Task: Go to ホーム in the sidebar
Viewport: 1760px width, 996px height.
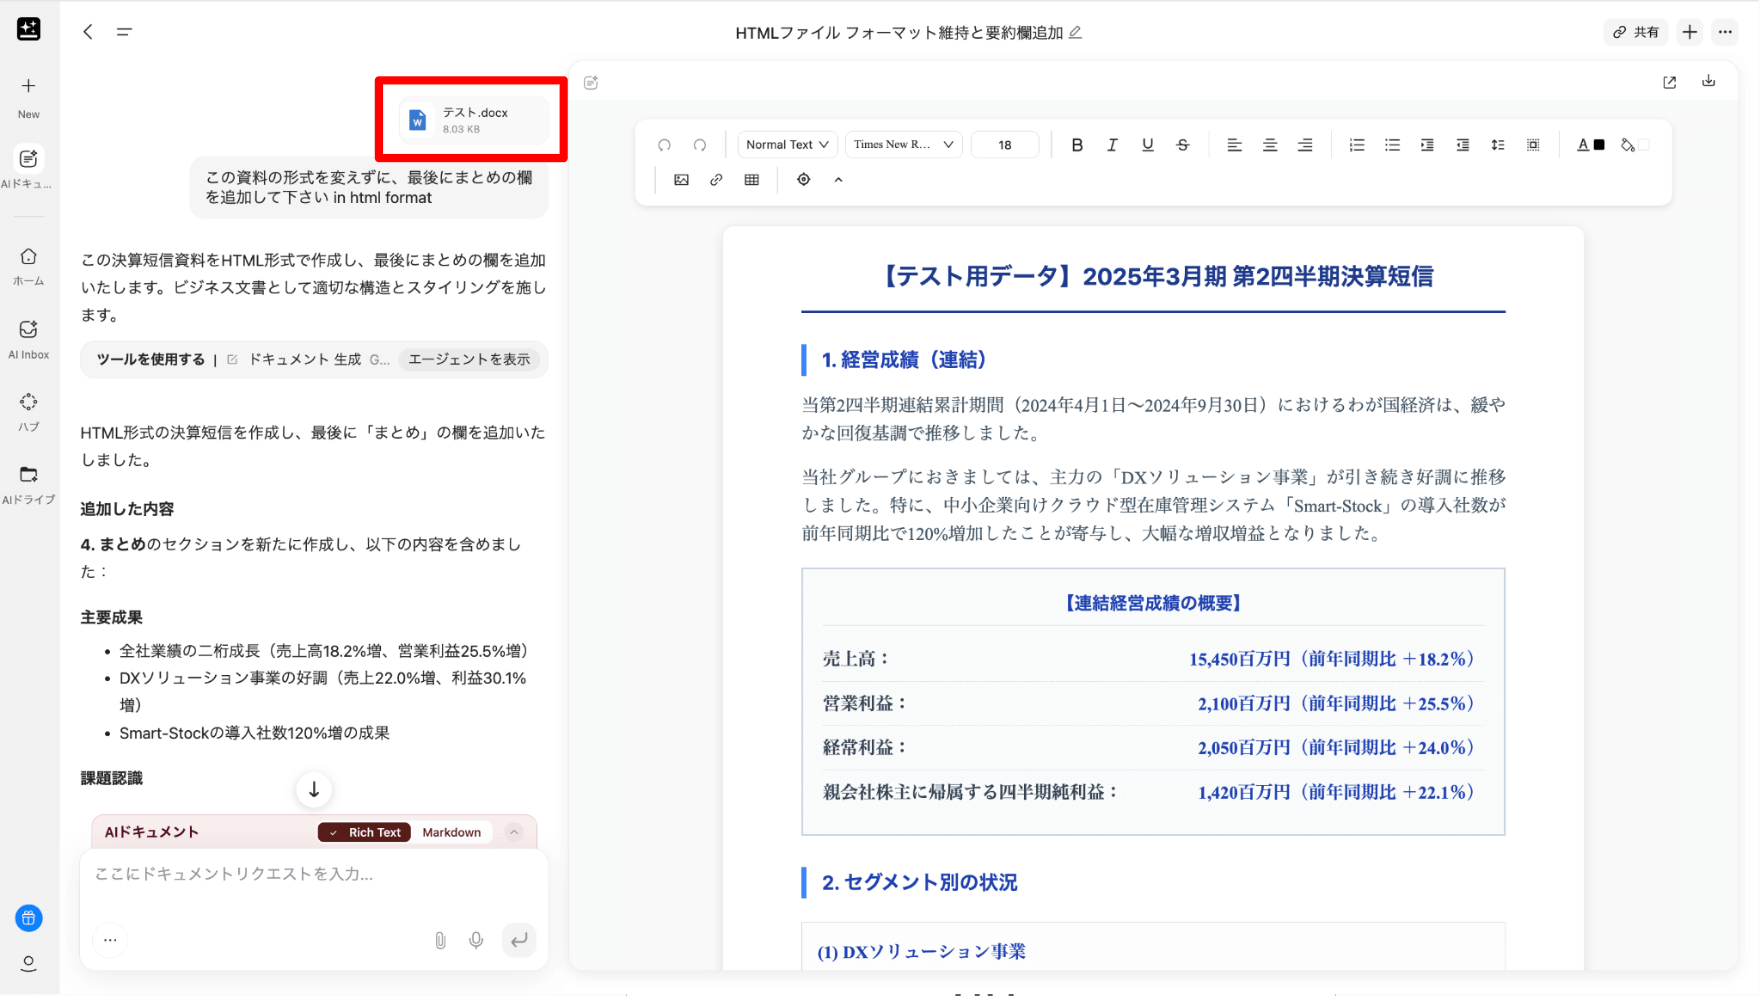Action: (29, 266)
